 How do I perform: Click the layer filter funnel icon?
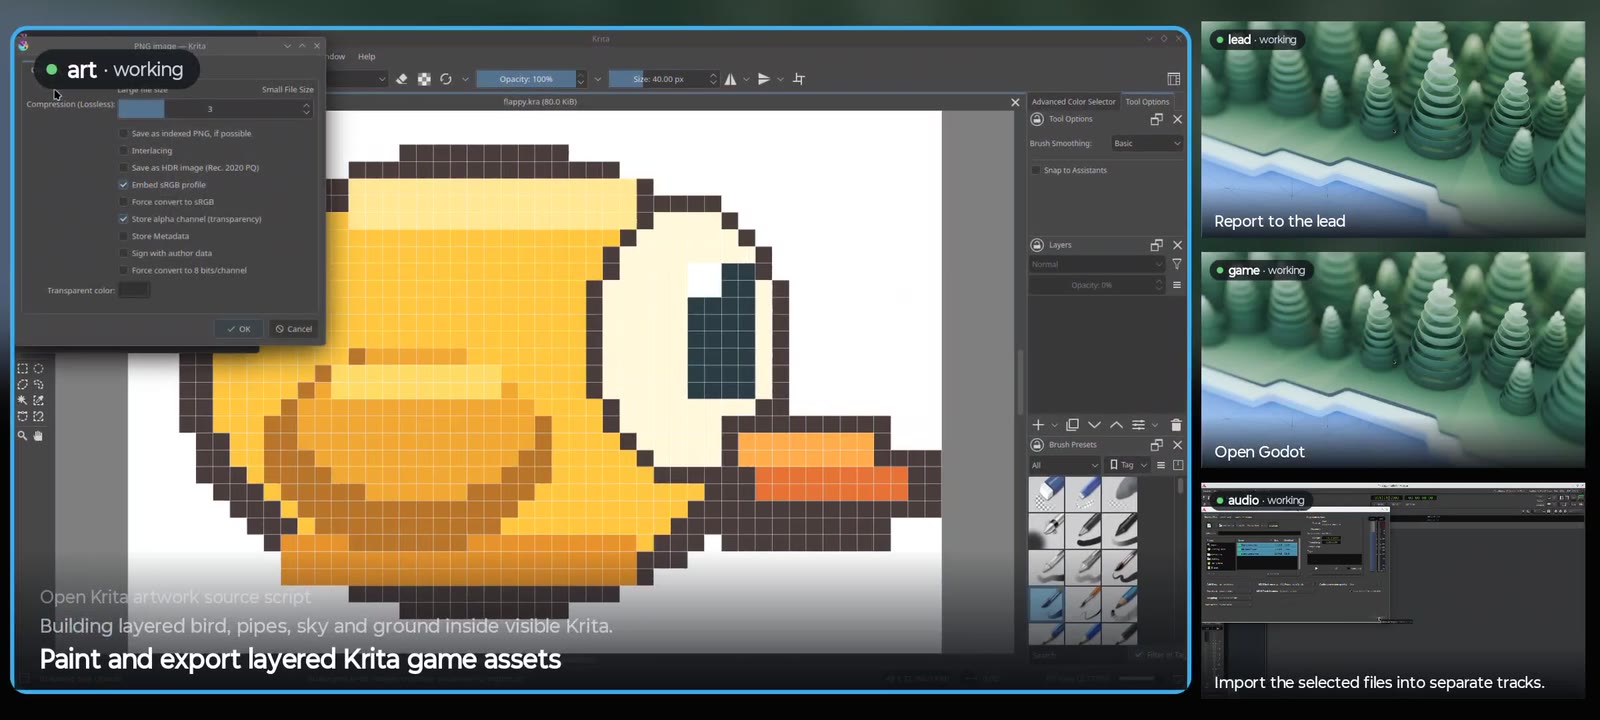click(x=1177, y=264)
